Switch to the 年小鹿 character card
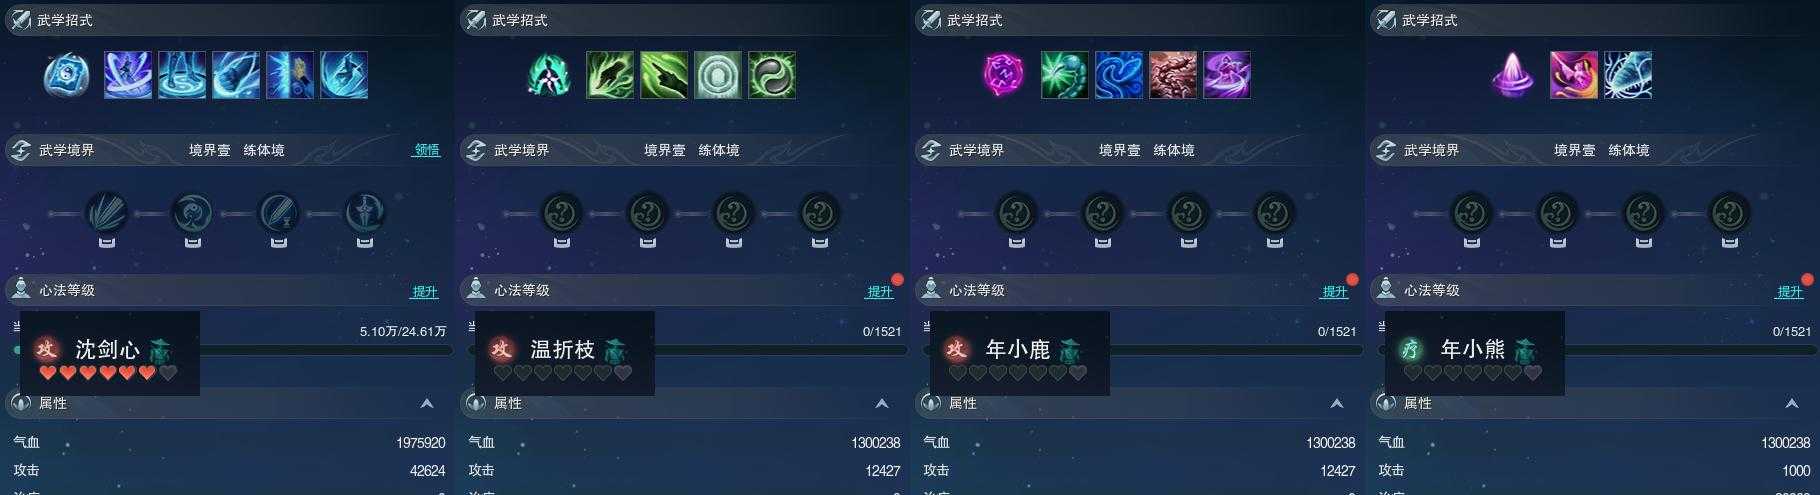Image resolution: width=1820 pixels, height=495 pixels. coord(1020,353)
